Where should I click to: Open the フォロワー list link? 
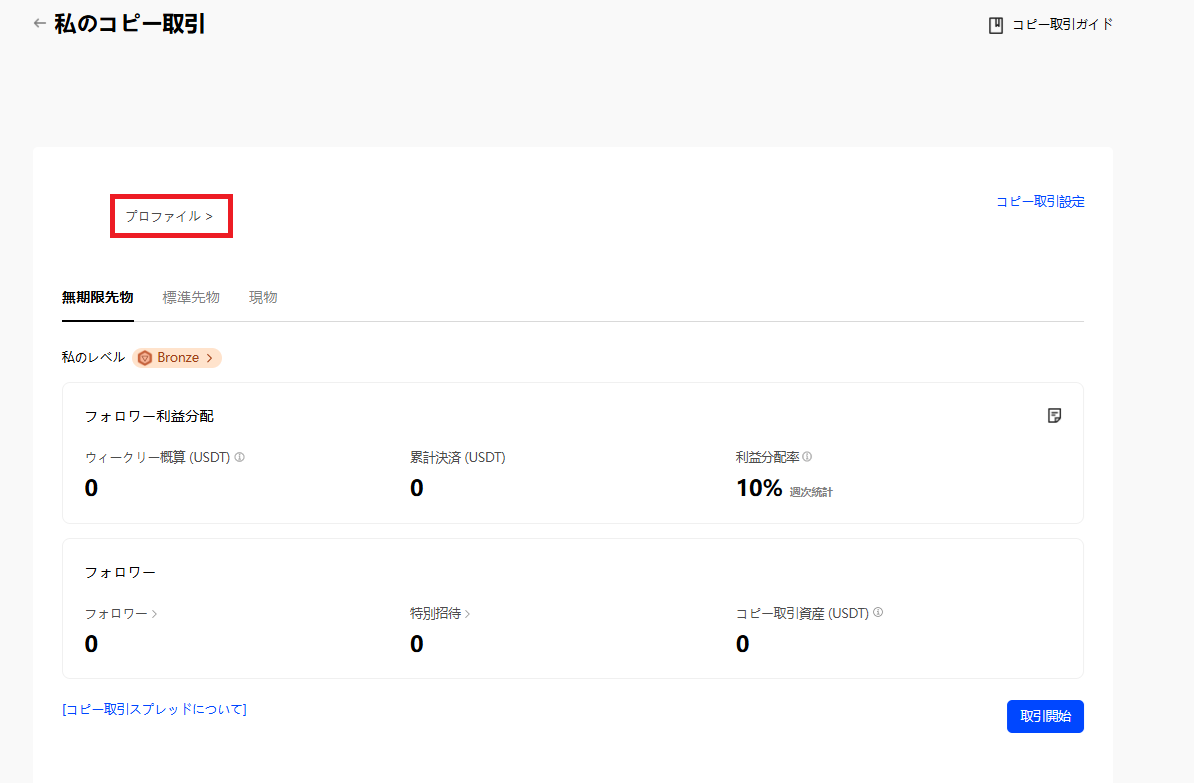(x=121, y=613)
